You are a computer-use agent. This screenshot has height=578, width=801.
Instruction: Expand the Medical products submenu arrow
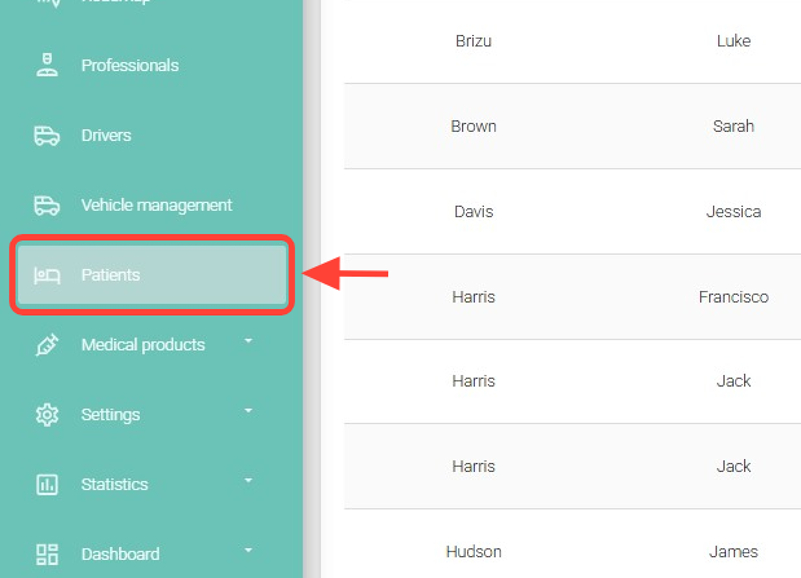248,342
